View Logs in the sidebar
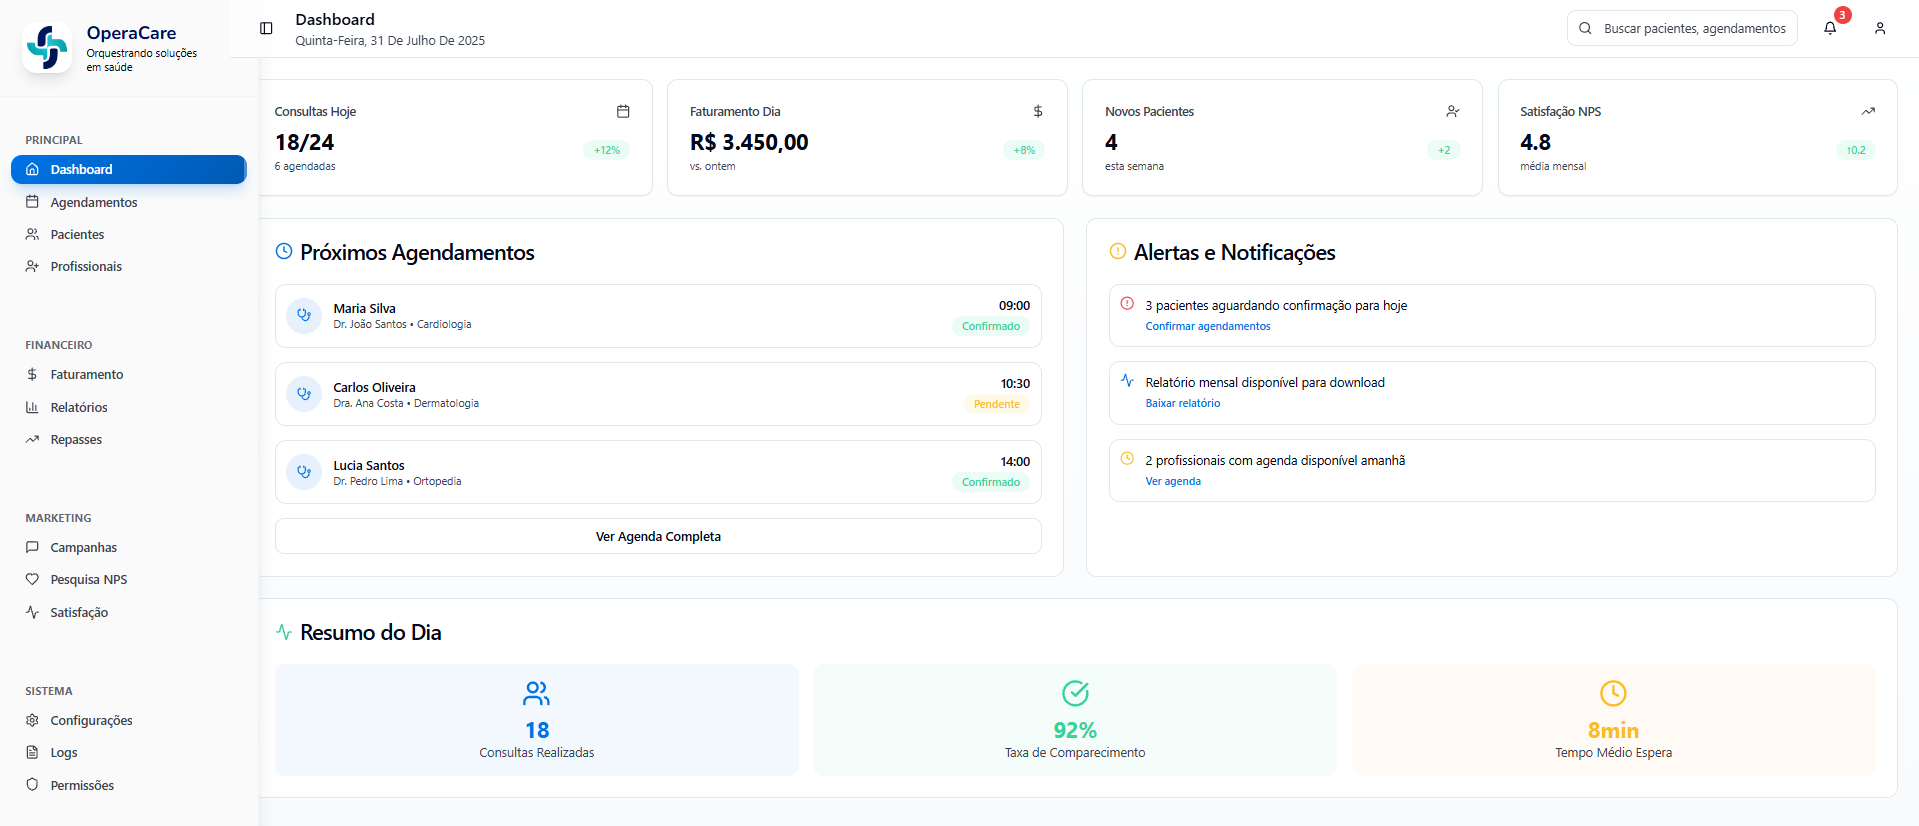Screen dimensions: 1919x826 point(128,752)
